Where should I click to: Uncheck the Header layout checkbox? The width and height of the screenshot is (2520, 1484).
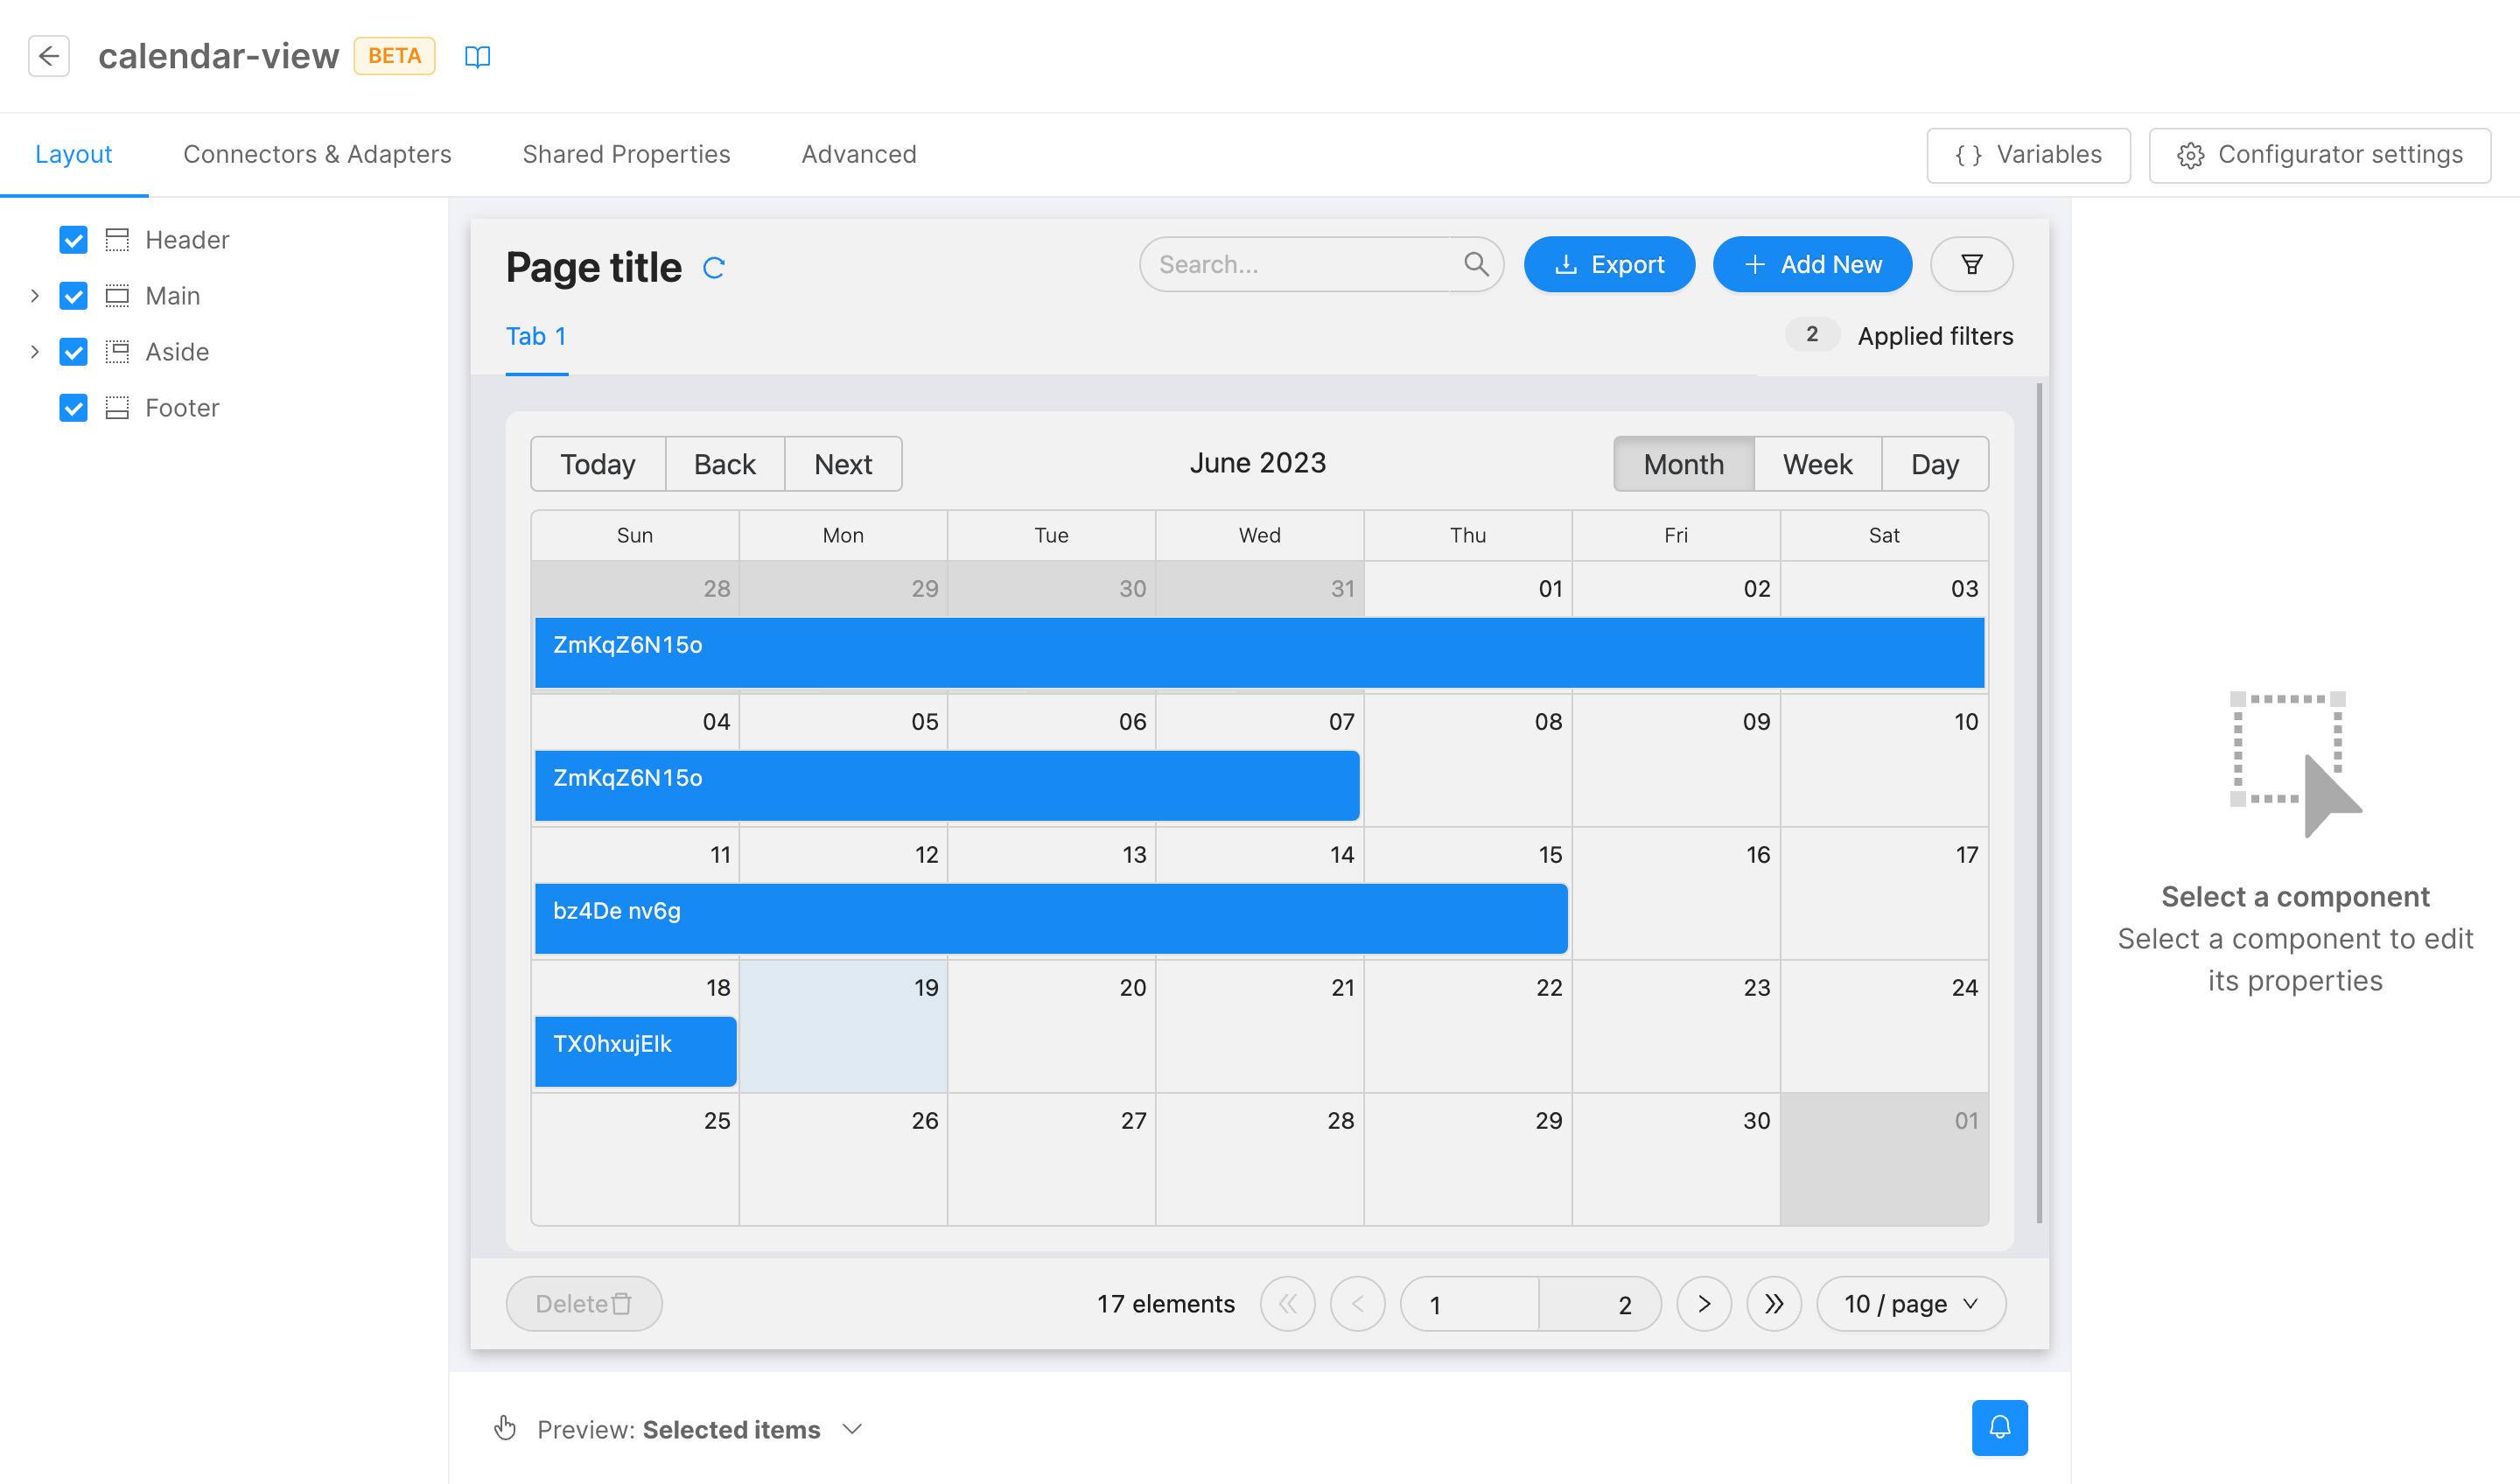[73, 240]
